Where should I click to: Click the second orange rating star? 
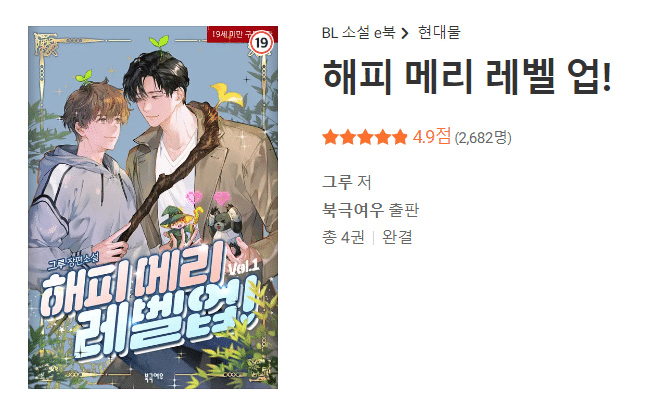point(348,137)
